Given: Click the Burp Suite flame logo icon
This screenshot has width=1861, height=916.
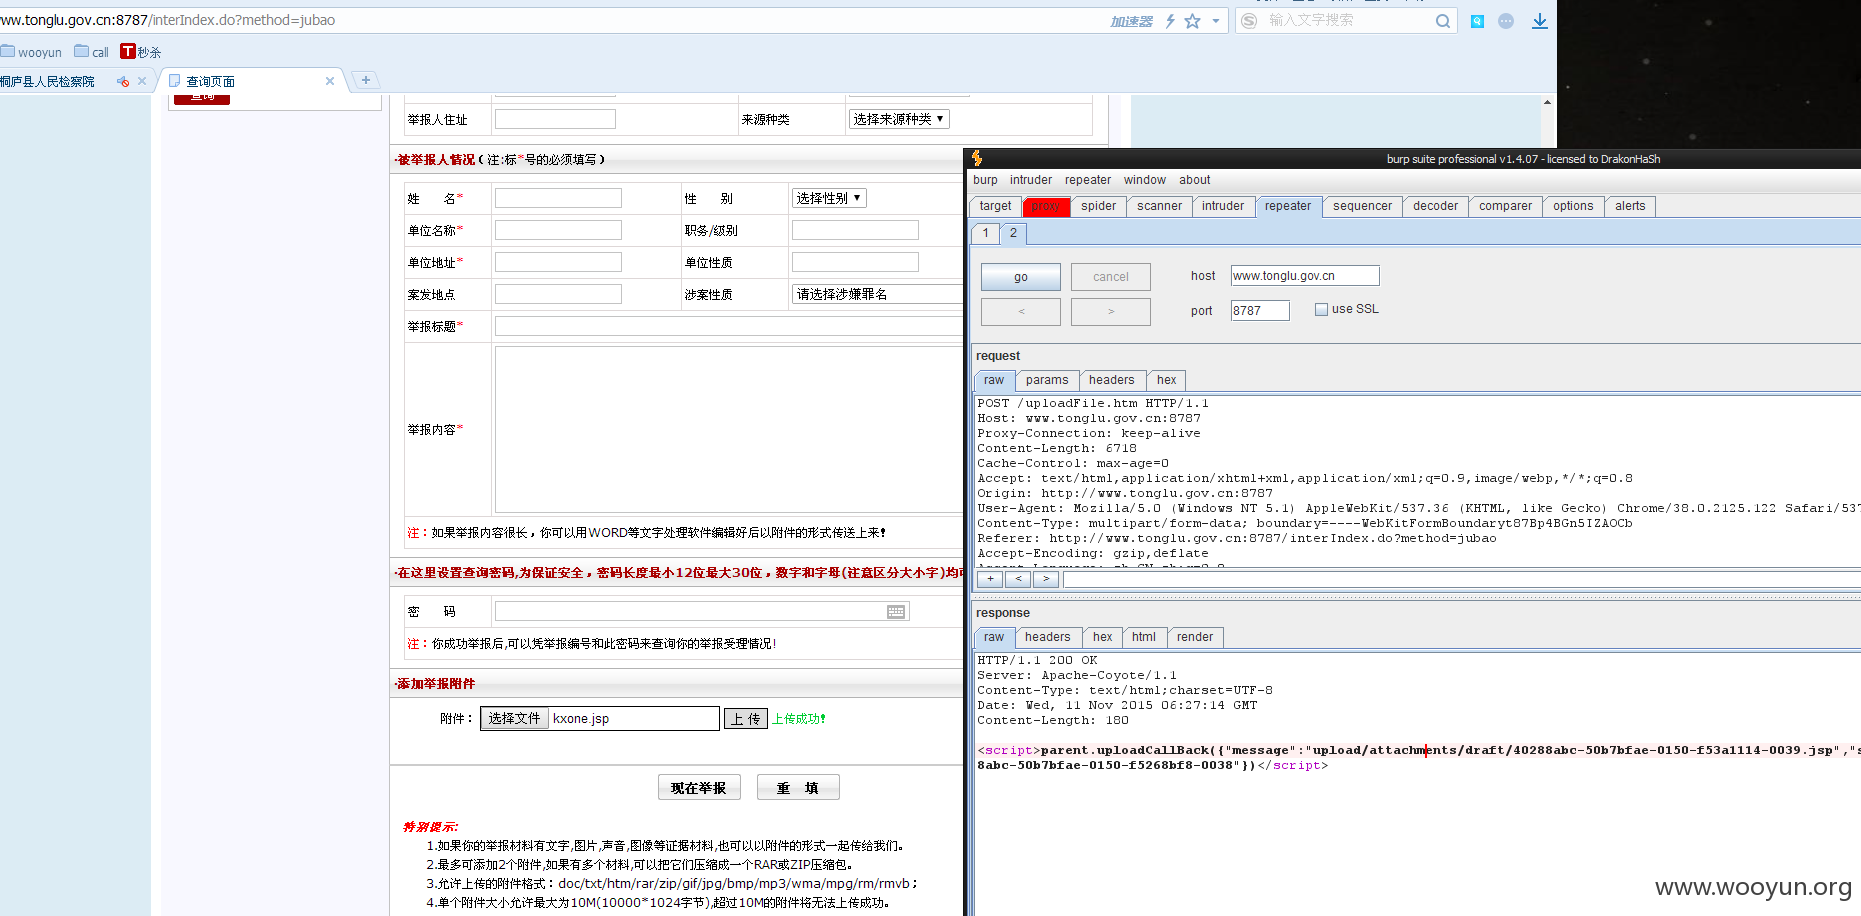Looking at the screenshot, I should point(977,158).
